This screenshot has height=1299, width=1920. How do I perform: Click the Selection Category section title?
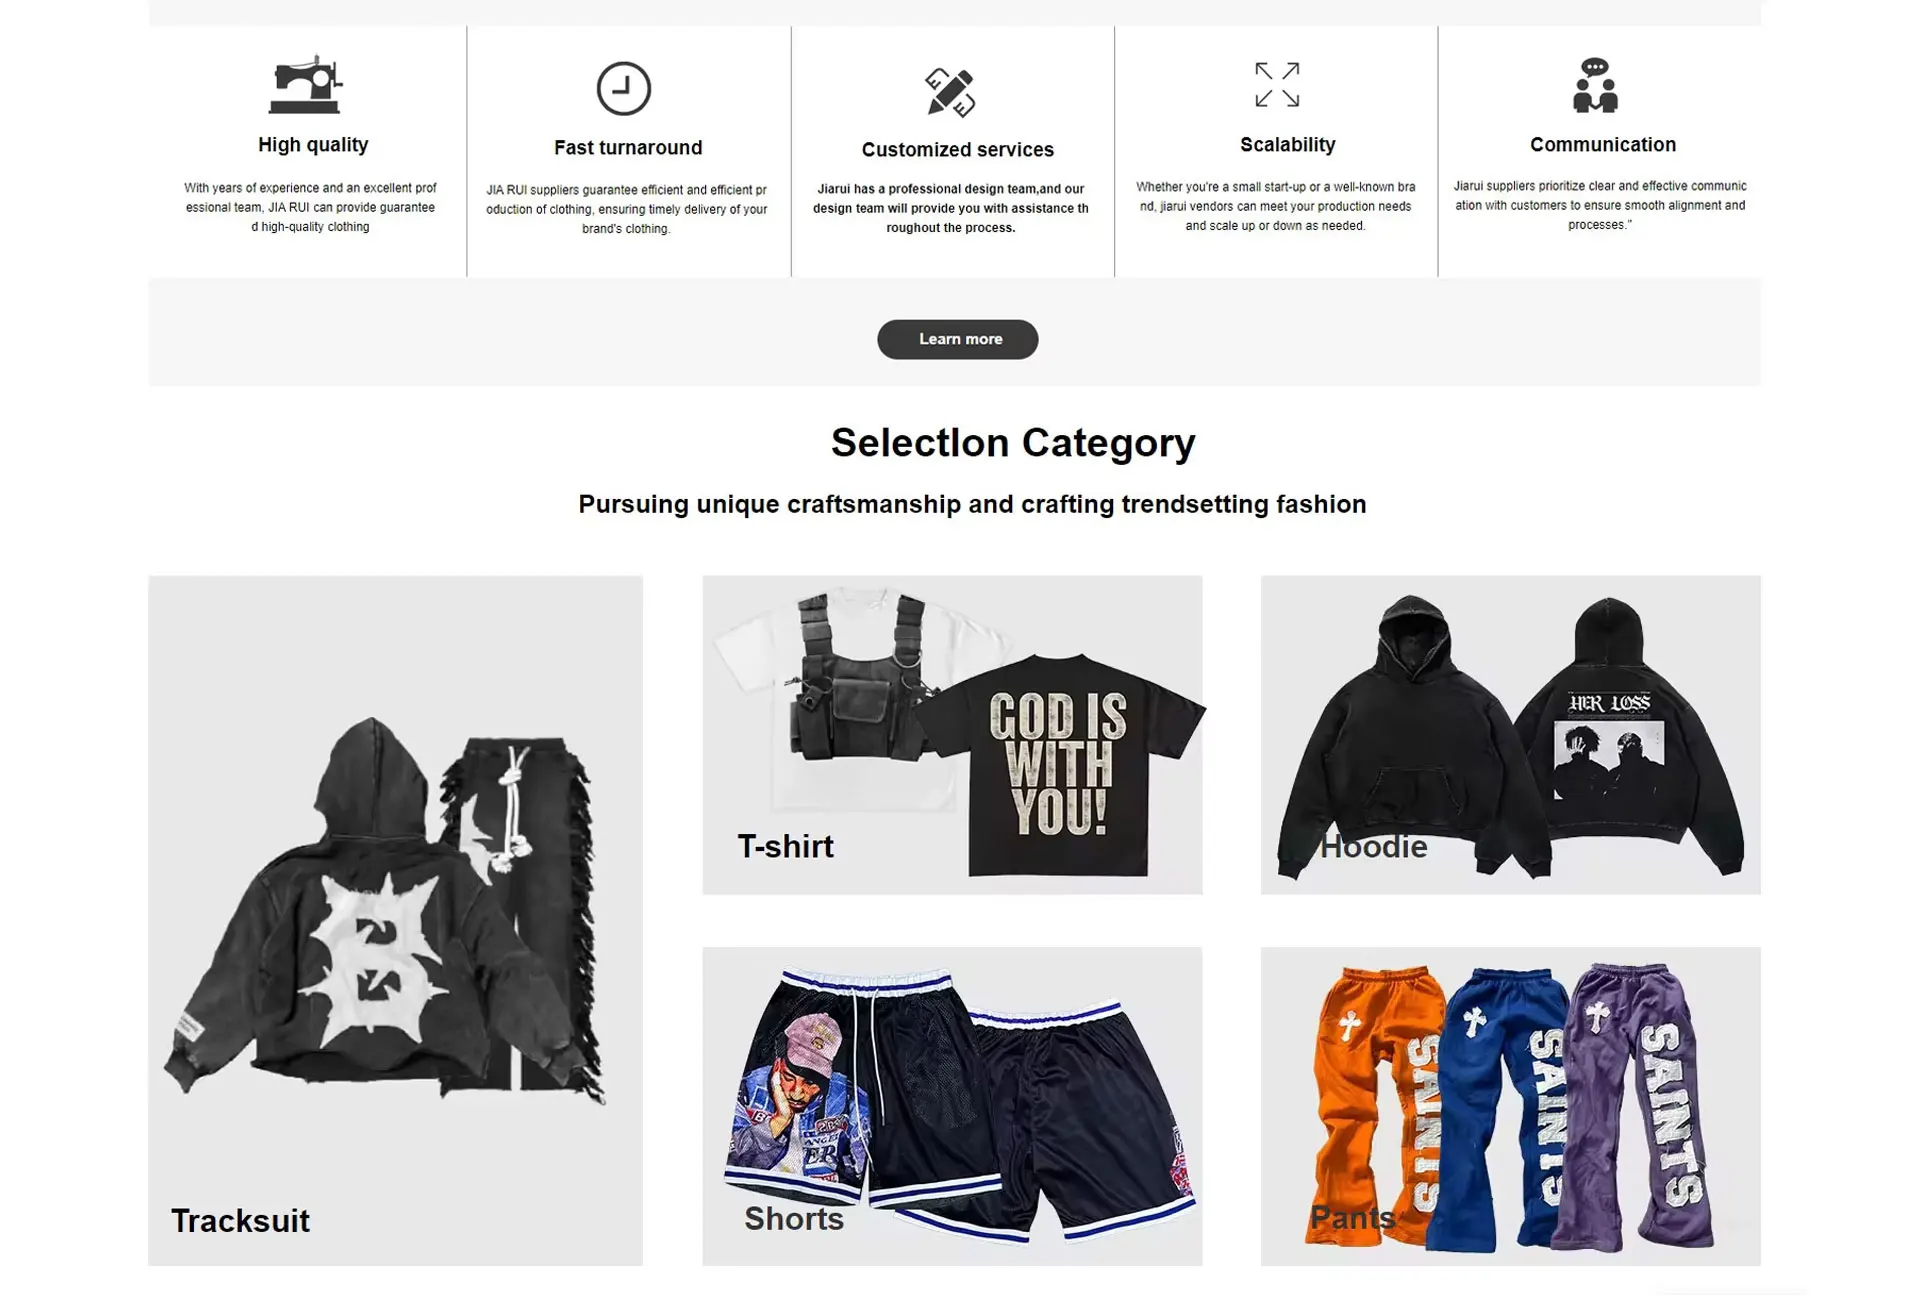tap(1012, 443)
